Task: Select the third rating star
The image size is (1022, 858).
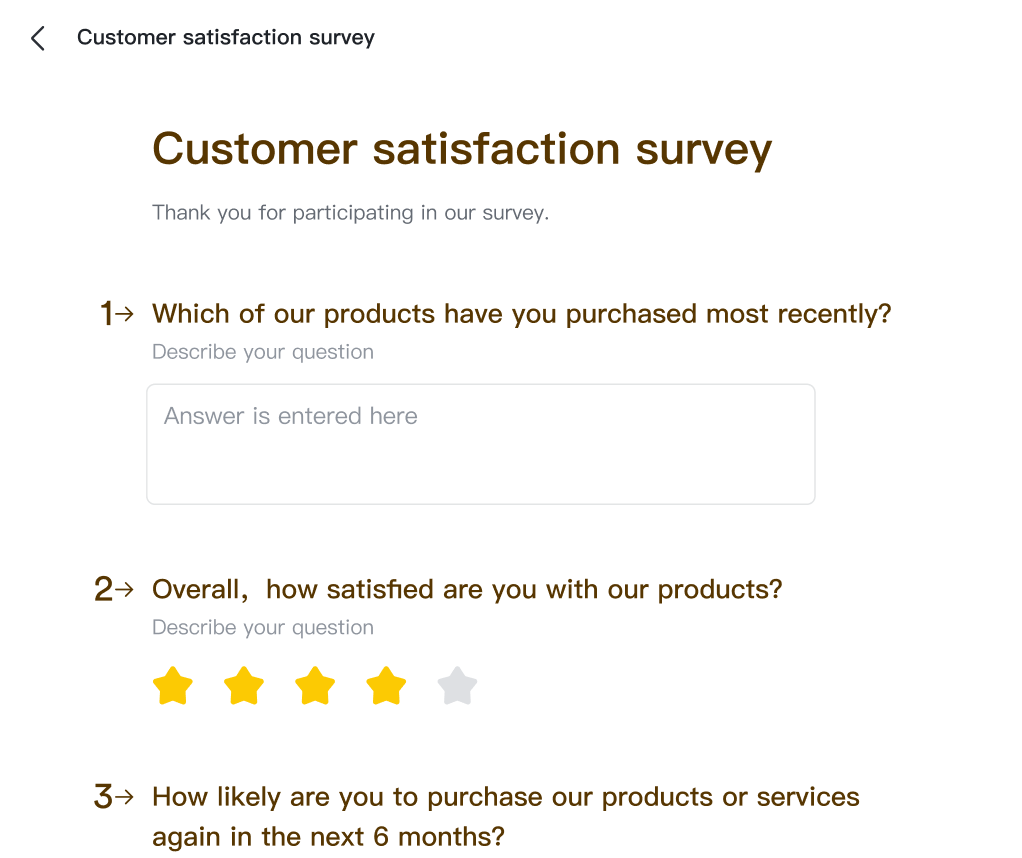Action: coord(314,686)
